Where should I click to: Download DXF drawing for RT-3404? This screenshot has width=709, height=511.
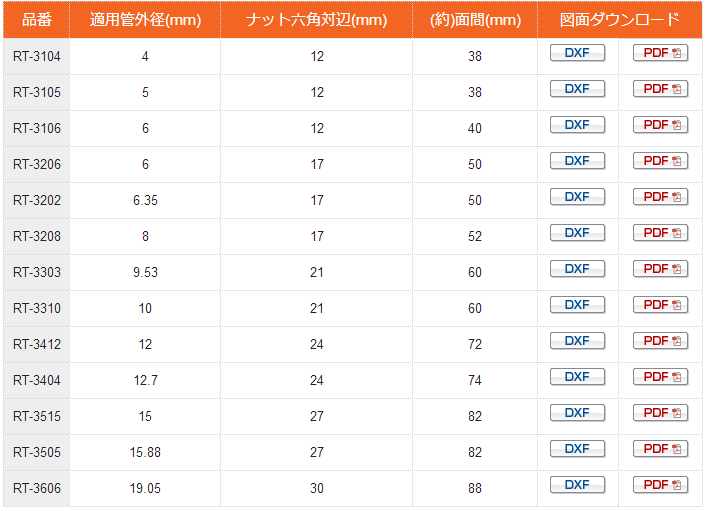tap(577, 377)
